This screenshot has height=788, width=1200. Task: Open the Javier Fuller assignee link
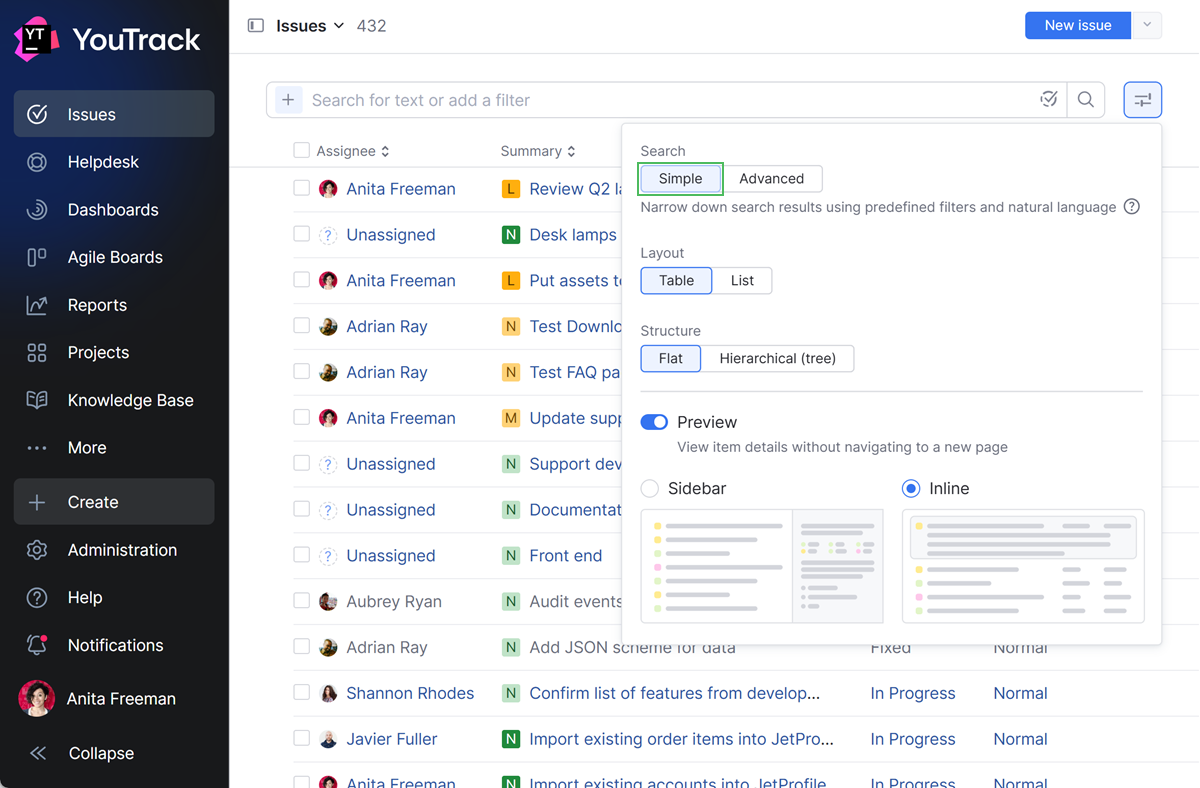pos(394,739)
